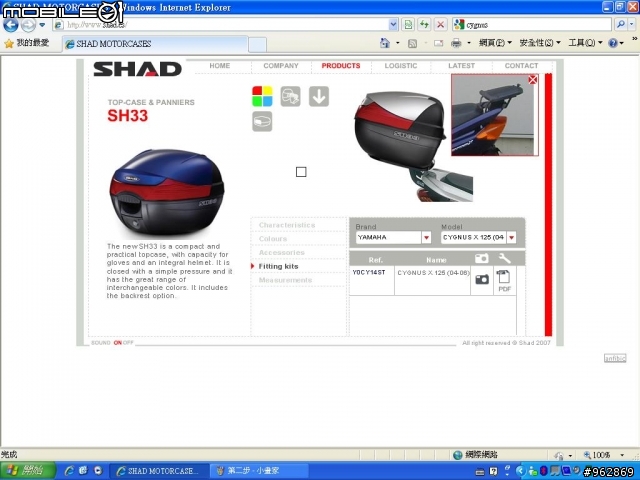Open a new blank browser tab
Screen dimensions: 640x480
257,44
